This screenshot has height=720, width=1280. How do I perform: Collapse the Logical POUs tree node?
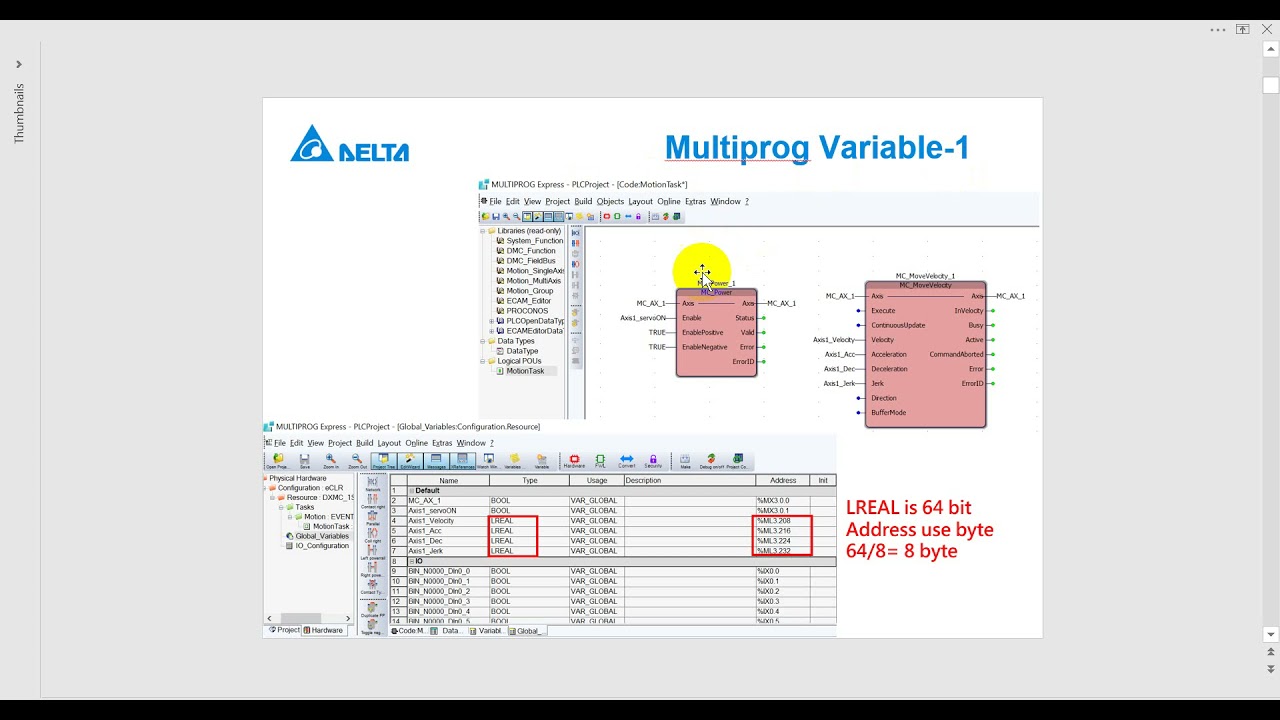point(483,361)
